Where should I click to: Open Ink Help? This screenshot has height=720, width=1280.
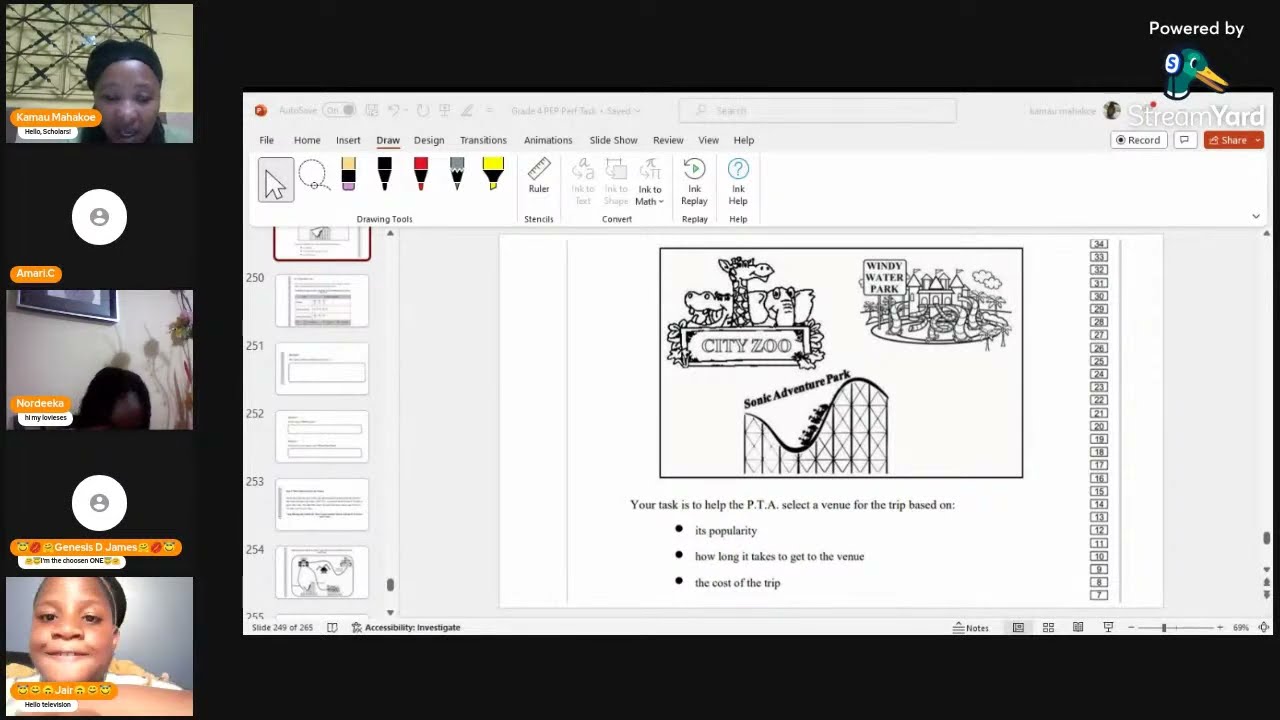(738, 182)
